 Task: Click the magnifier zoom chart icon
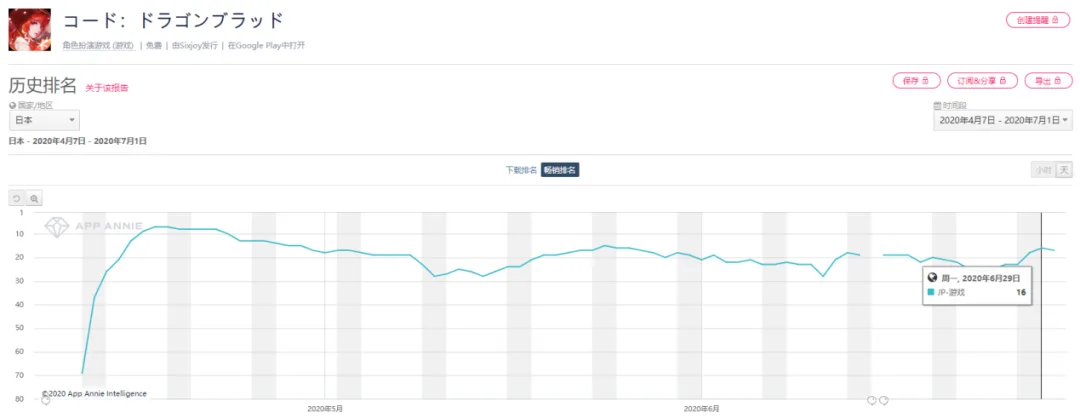click(x=34, y=198)
